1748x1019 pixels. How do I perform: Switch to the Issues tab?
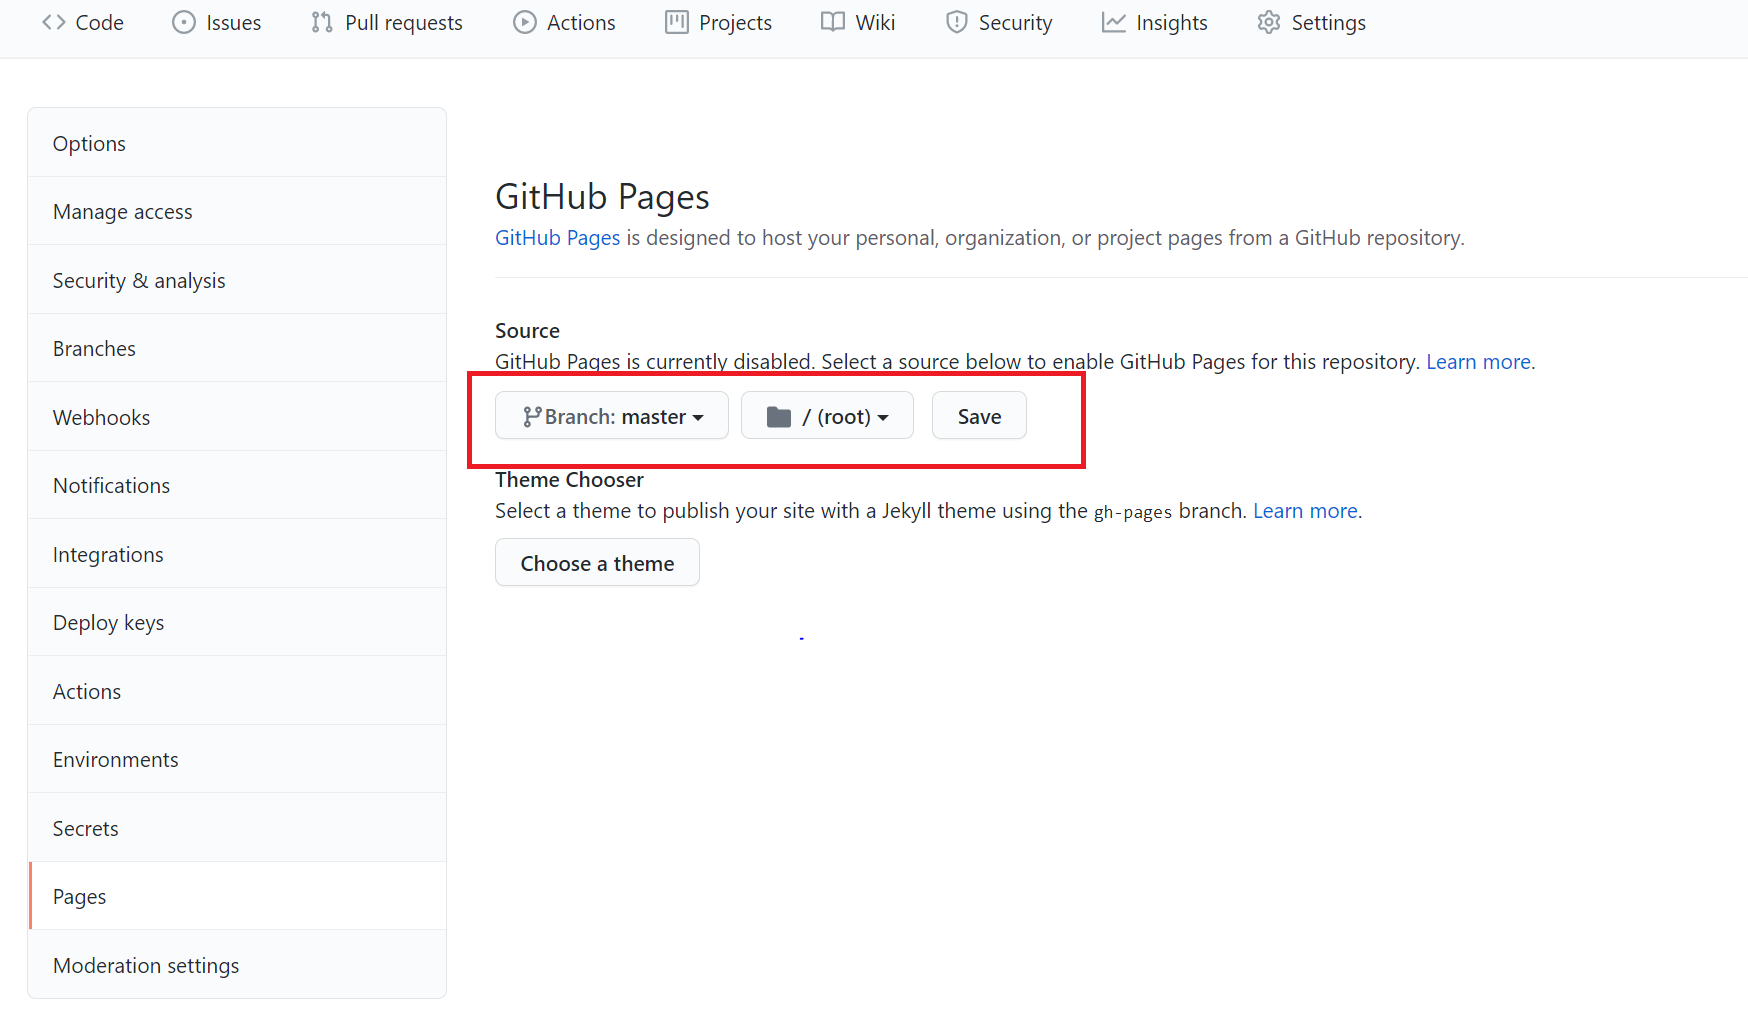[217, 22]
